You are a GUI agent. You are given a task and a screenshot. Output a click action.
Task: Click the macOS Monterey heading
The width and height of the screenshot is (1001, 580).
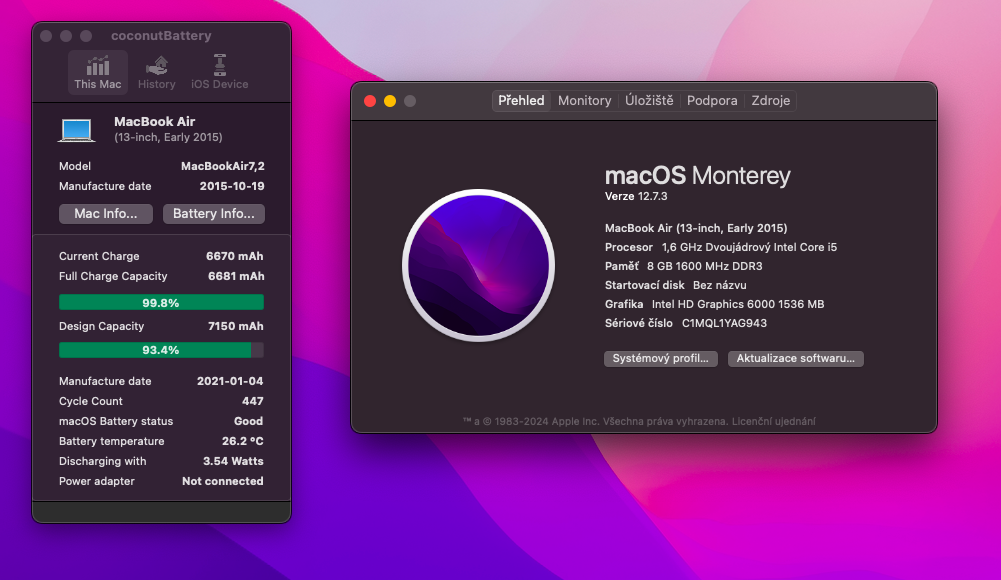(697, 175)
